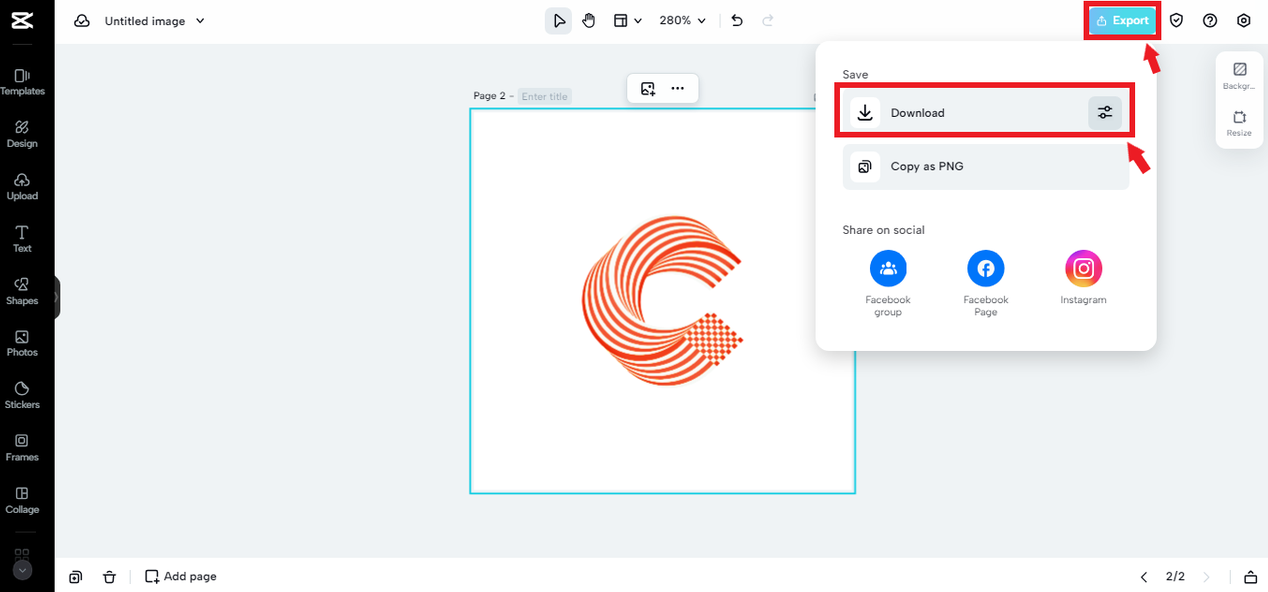Go to the previous page
The image size is (1268, 592).
click(1144, 577)
